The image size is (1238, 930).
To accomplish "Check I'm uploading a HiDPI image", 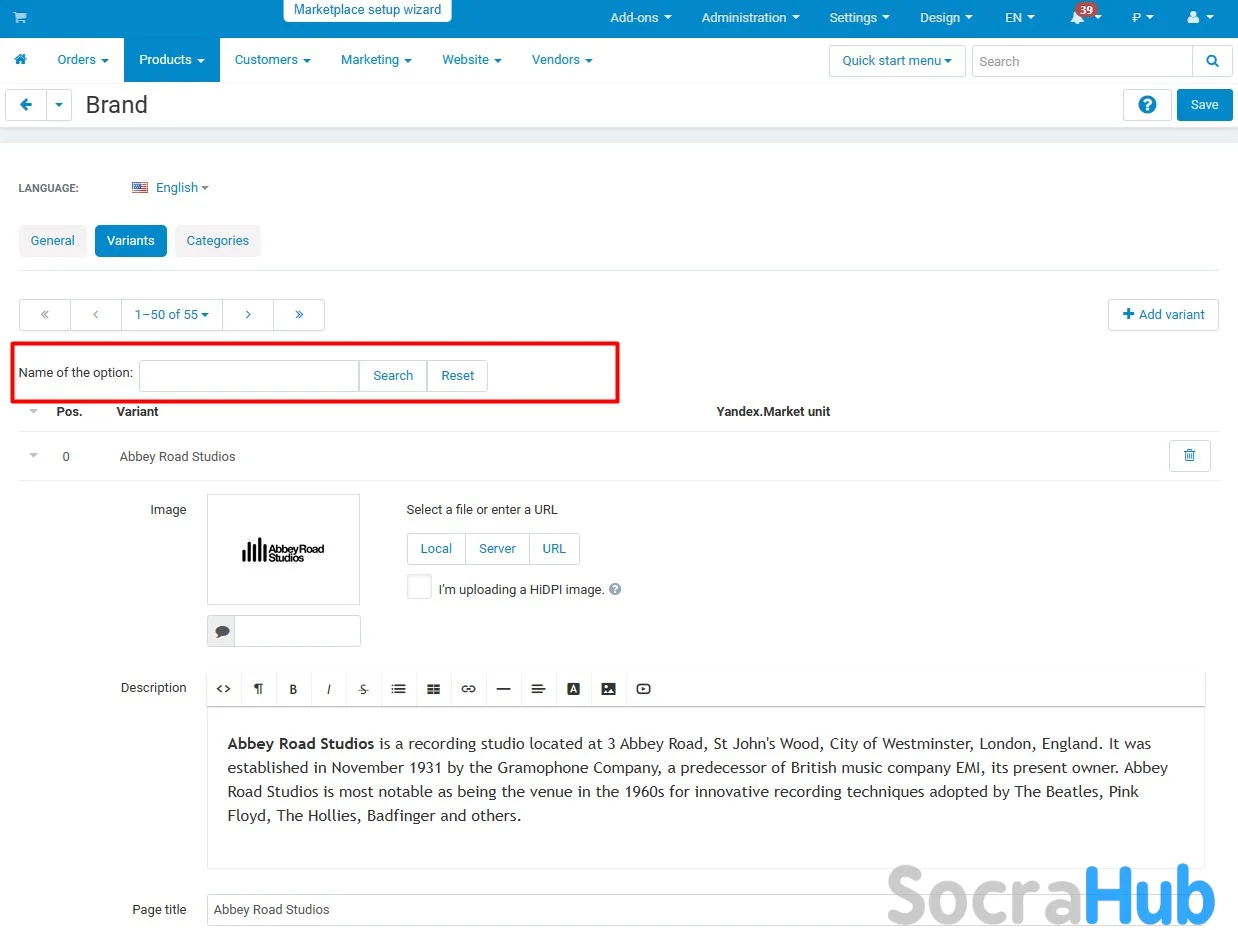I will click(x=419, y=587).
